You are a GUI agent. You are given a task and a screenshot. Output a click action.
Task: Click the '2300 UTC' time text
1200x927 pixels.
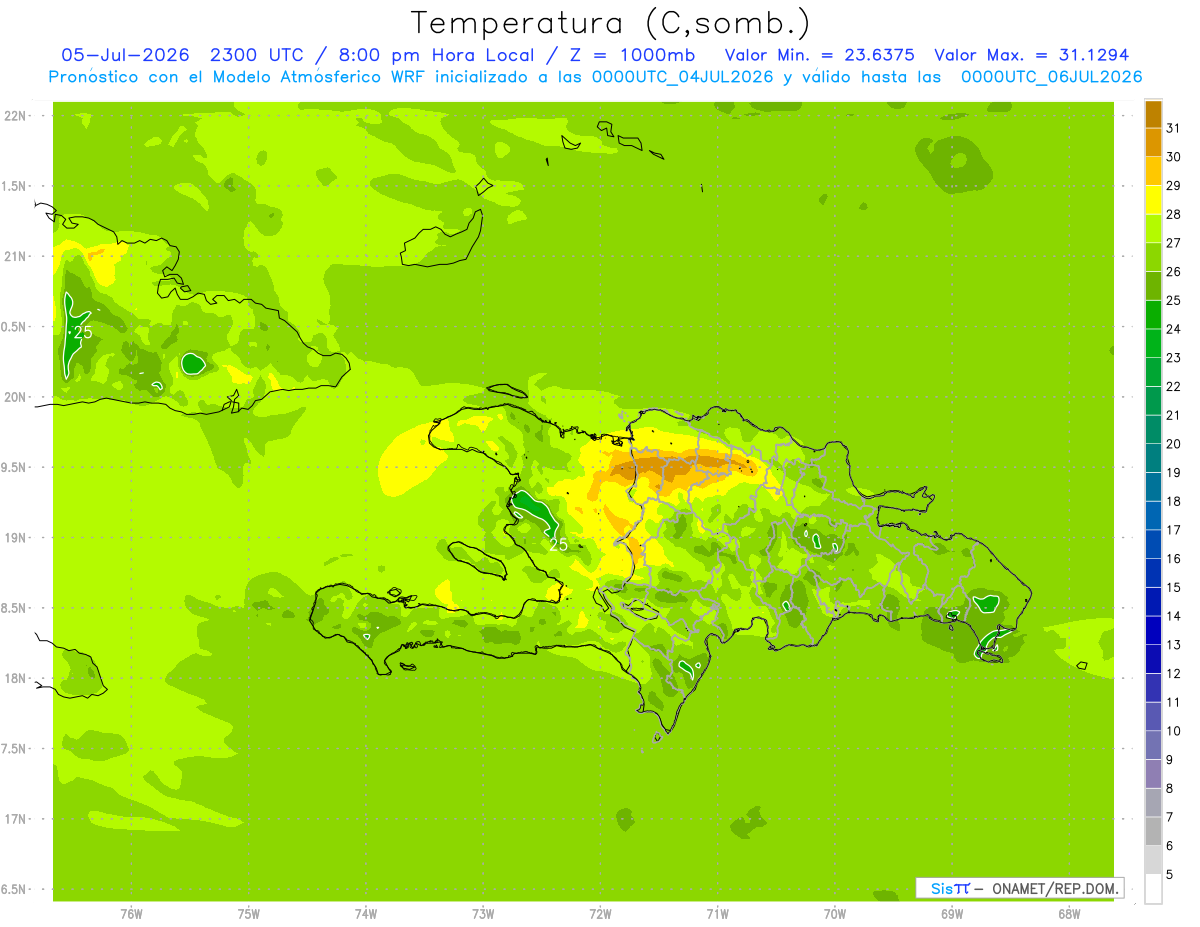click(x=257, y=55)
